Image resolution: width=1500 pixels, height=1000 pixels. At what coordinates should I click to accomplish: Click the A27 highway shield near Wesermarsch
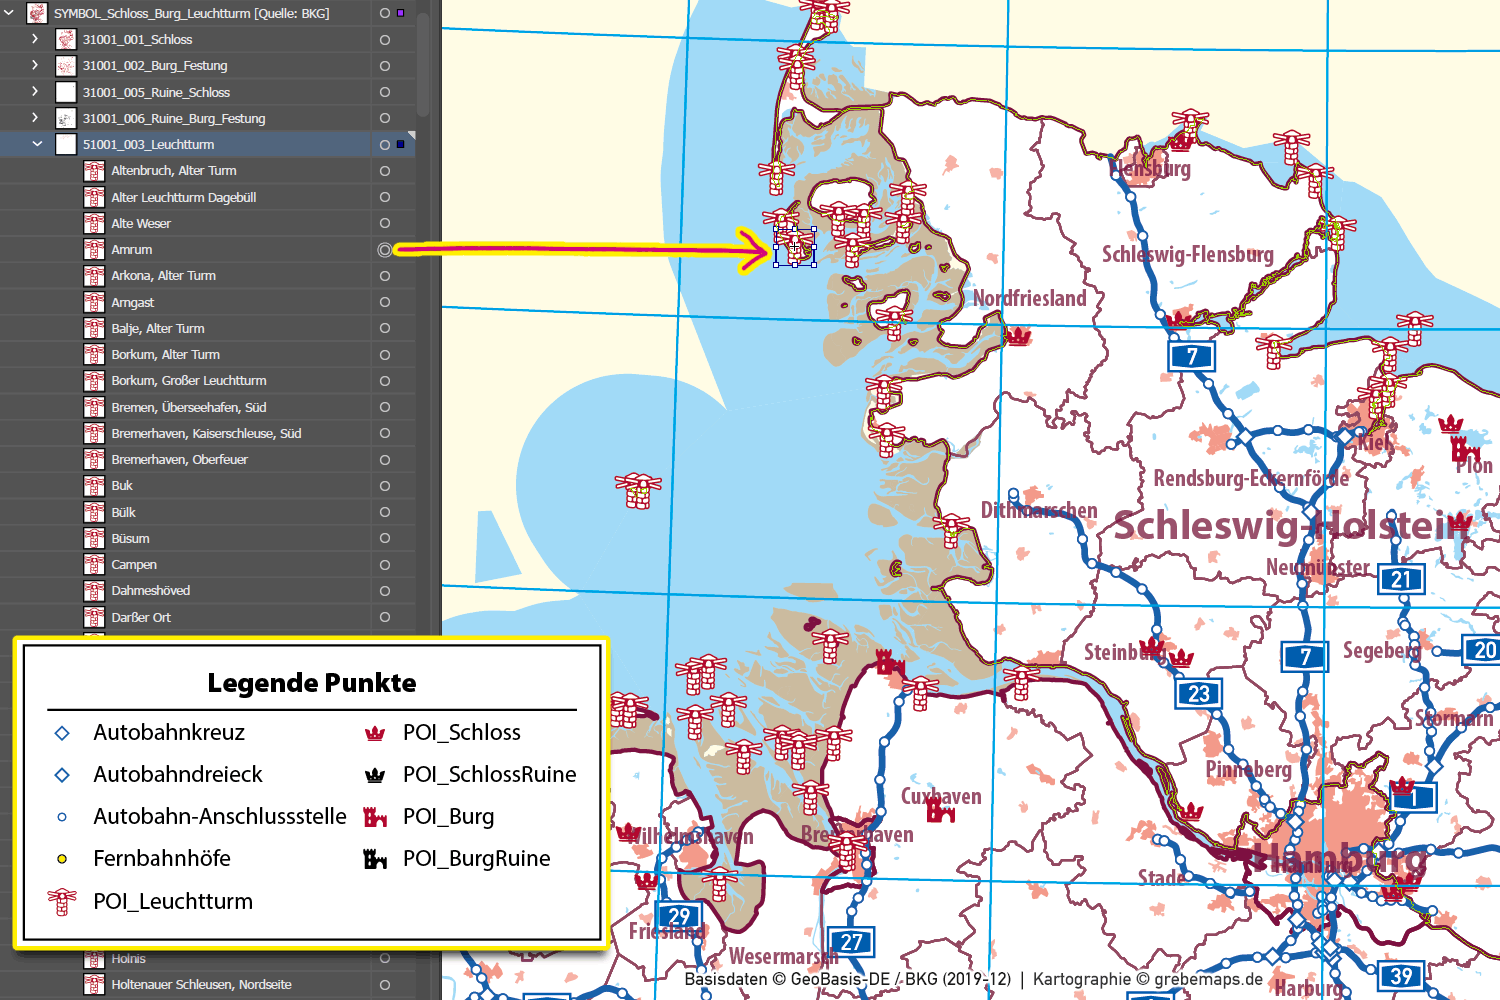851,941
